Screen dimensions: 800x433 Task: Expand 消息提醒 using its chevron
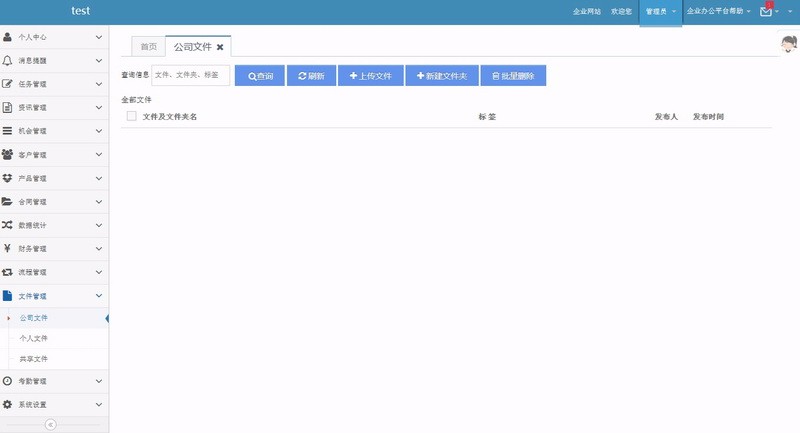[99, 61]
